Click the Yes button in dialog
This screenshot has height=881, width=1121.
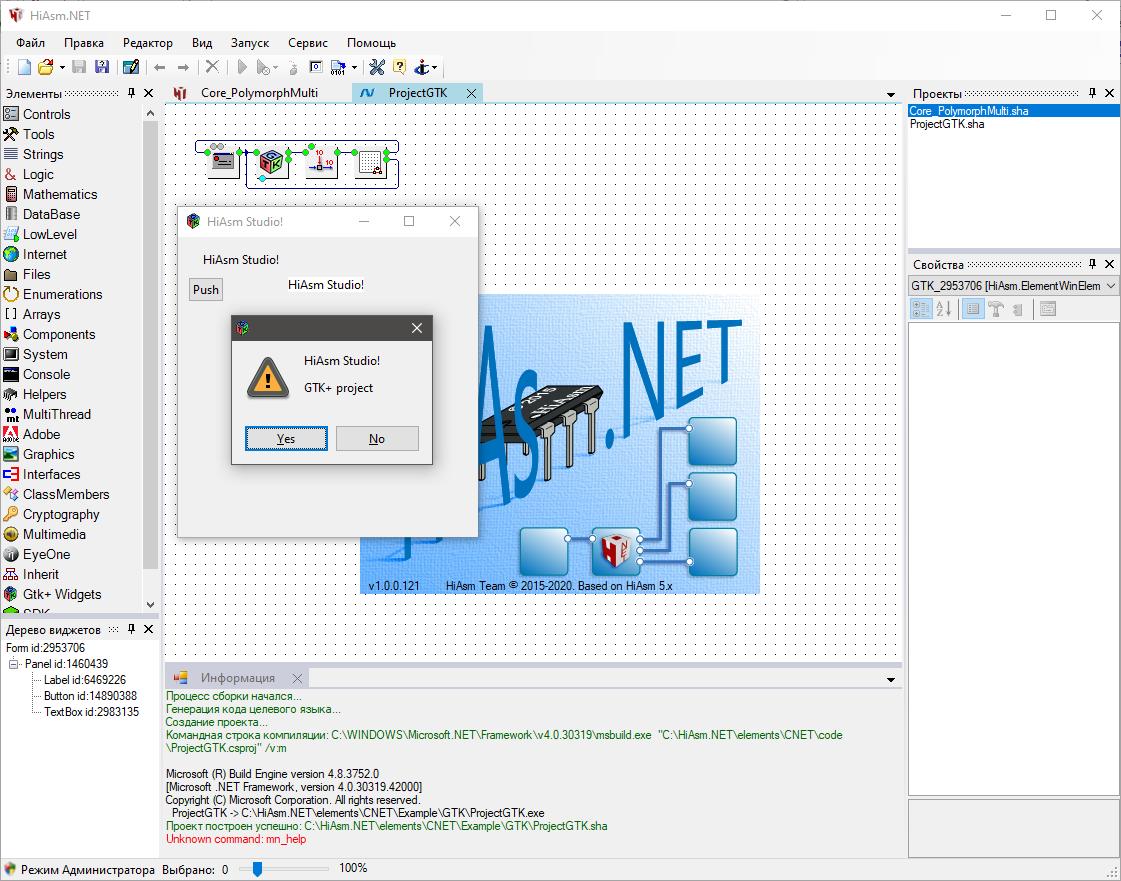coord(286,438)
